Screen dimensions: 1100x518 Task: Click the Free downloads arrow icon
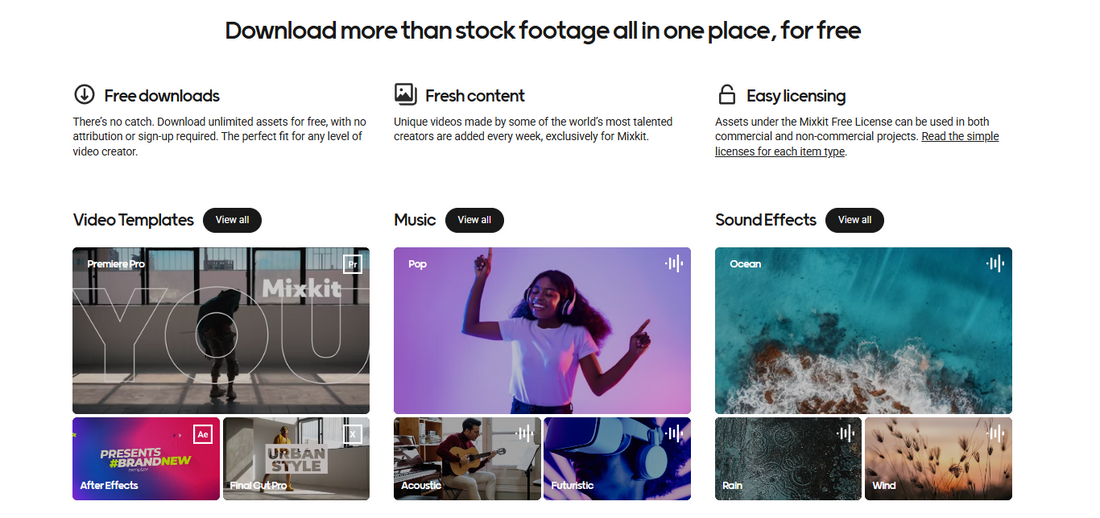(x=84, y=95)
